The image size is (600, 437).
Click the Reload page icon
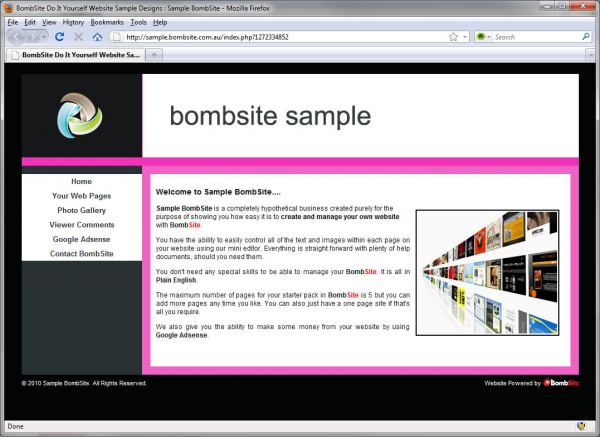[x=59, y=37]
